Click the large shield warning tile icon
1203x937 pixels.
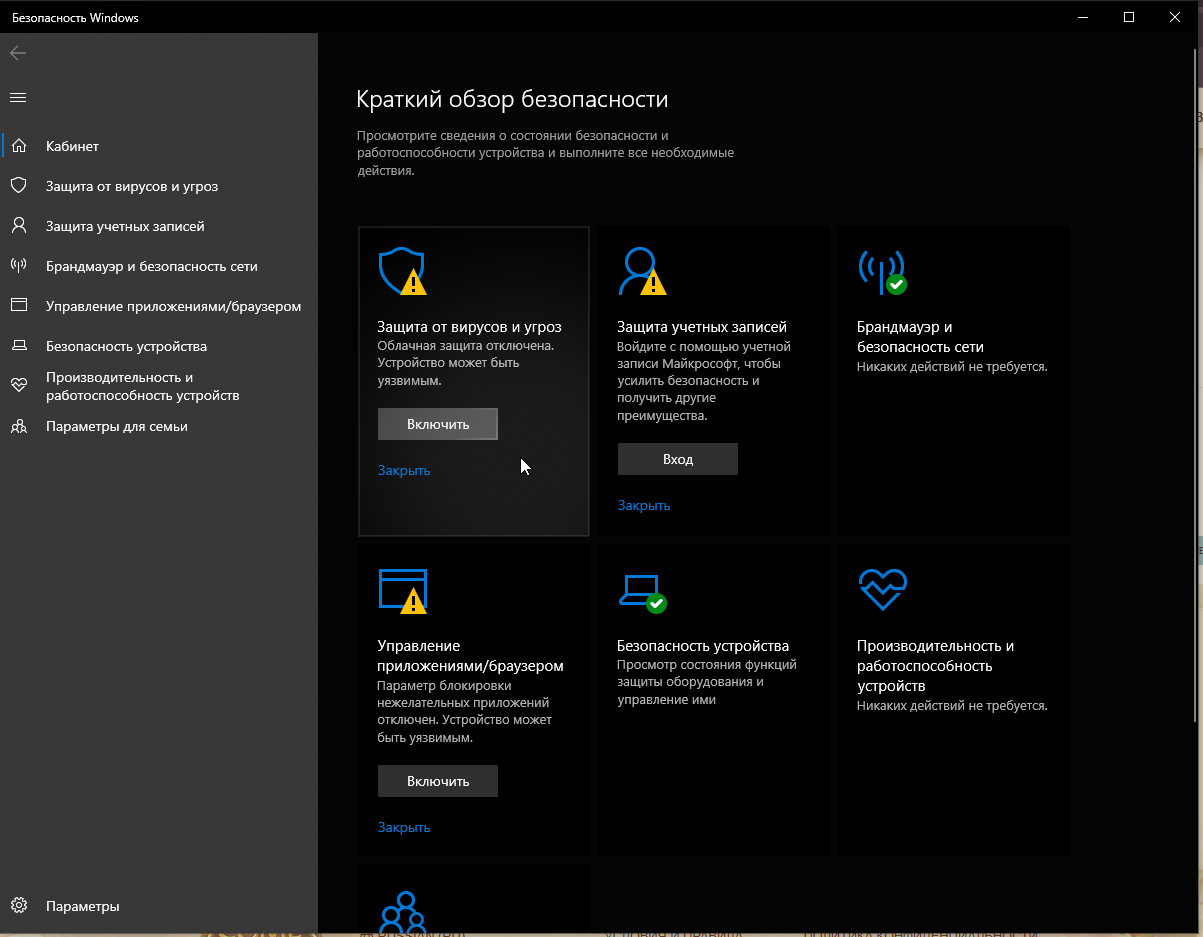click(x=402, y=271)
